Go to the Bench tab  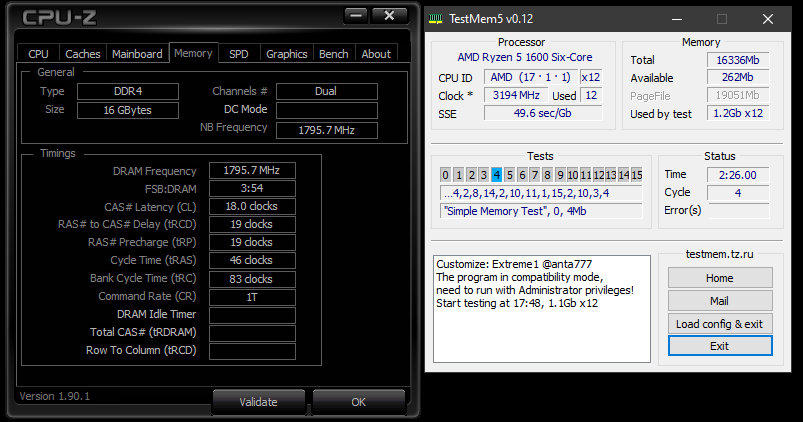point(333,54)
